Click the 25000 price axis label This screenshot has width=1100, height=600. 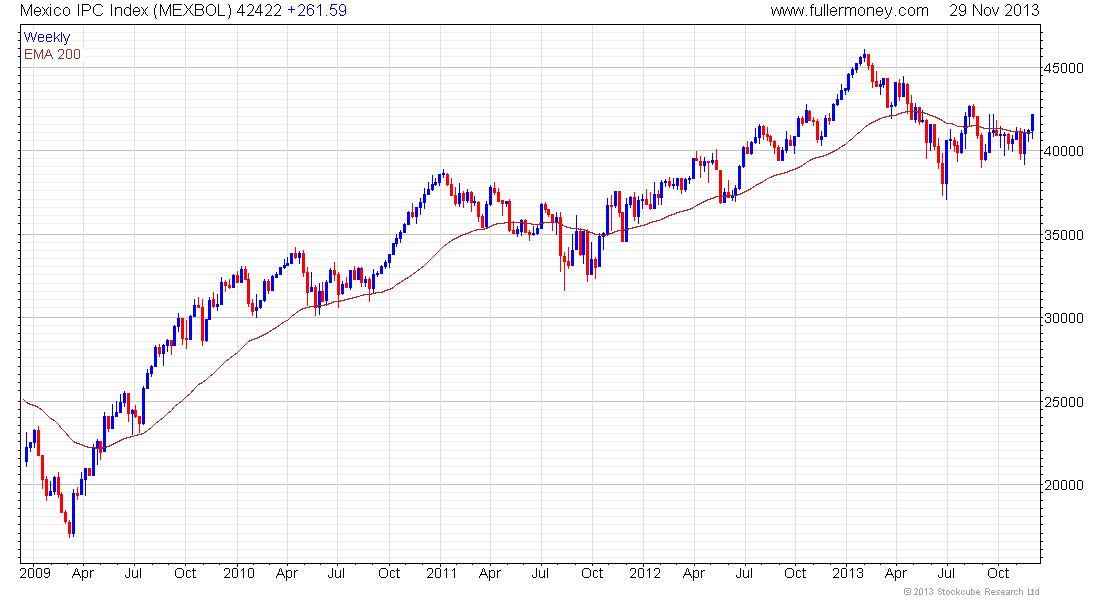tap(1064, 402)
